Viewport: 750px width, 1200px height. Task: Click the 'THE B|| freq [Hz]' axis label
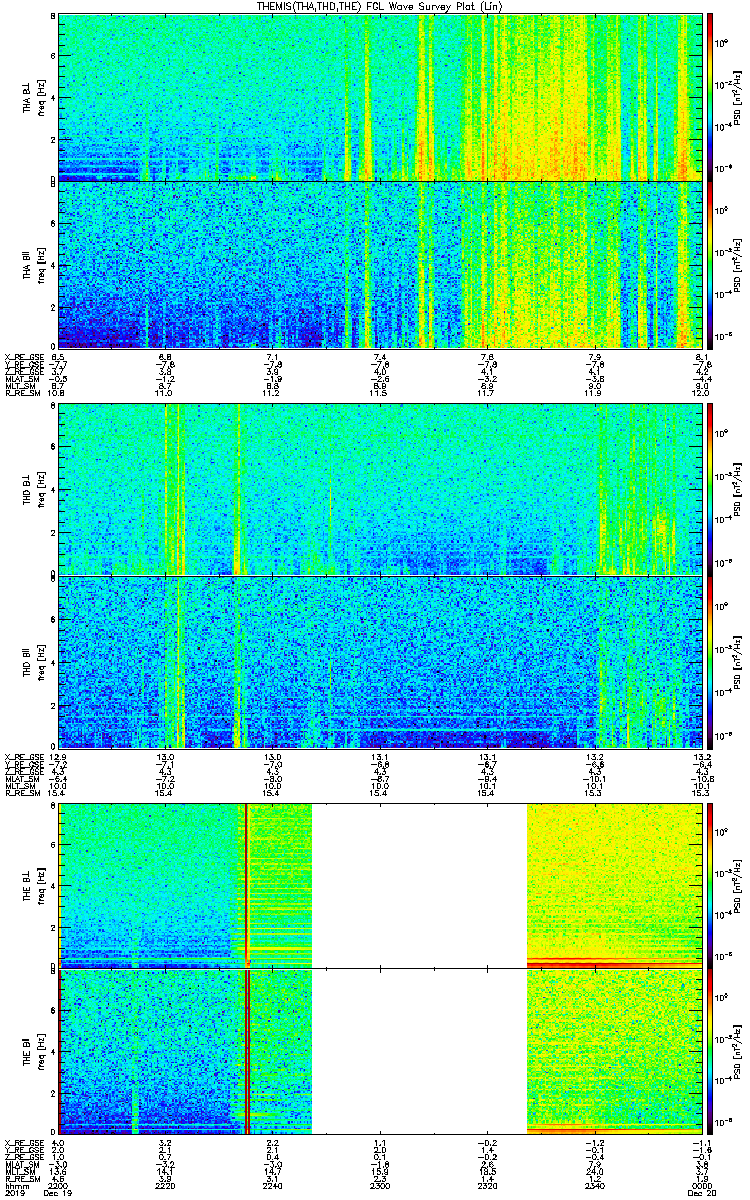coord(33,1052)
